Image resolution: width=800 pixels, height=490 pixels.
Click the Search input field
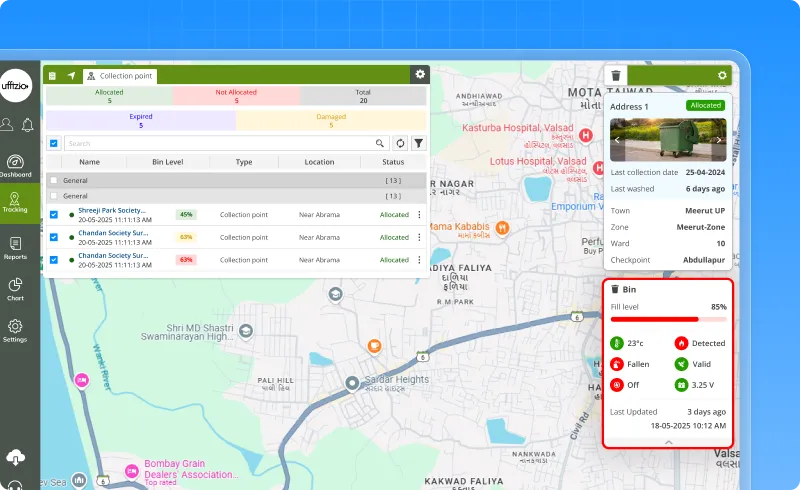coord(220,143)
